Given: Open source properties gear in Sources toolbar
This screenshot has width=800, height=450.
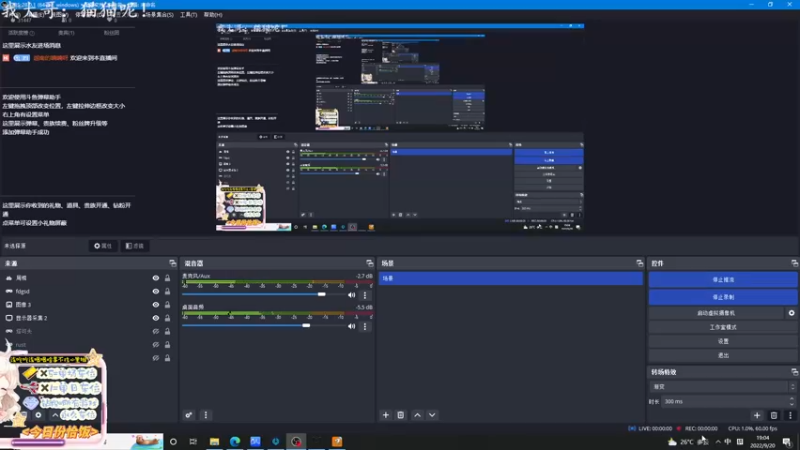Looking at the screenshot, I should [38, 415].
